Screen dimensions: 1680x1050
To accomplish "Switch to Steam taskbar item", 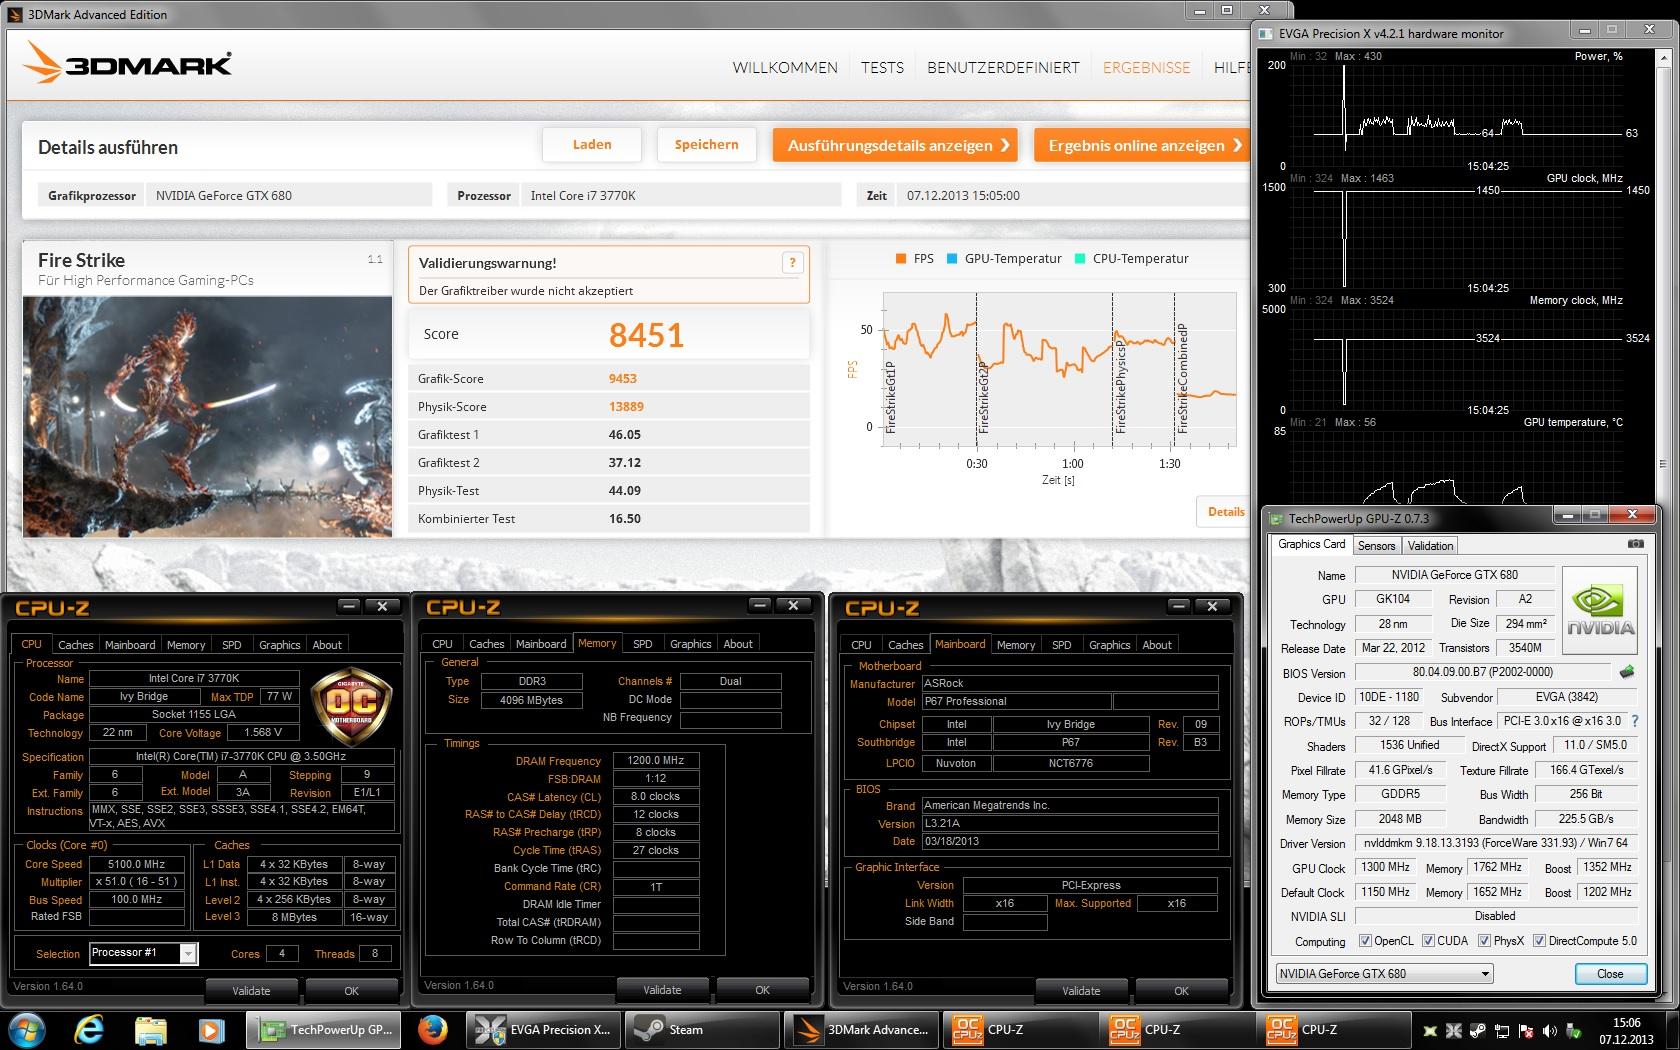I will 702,1029.
